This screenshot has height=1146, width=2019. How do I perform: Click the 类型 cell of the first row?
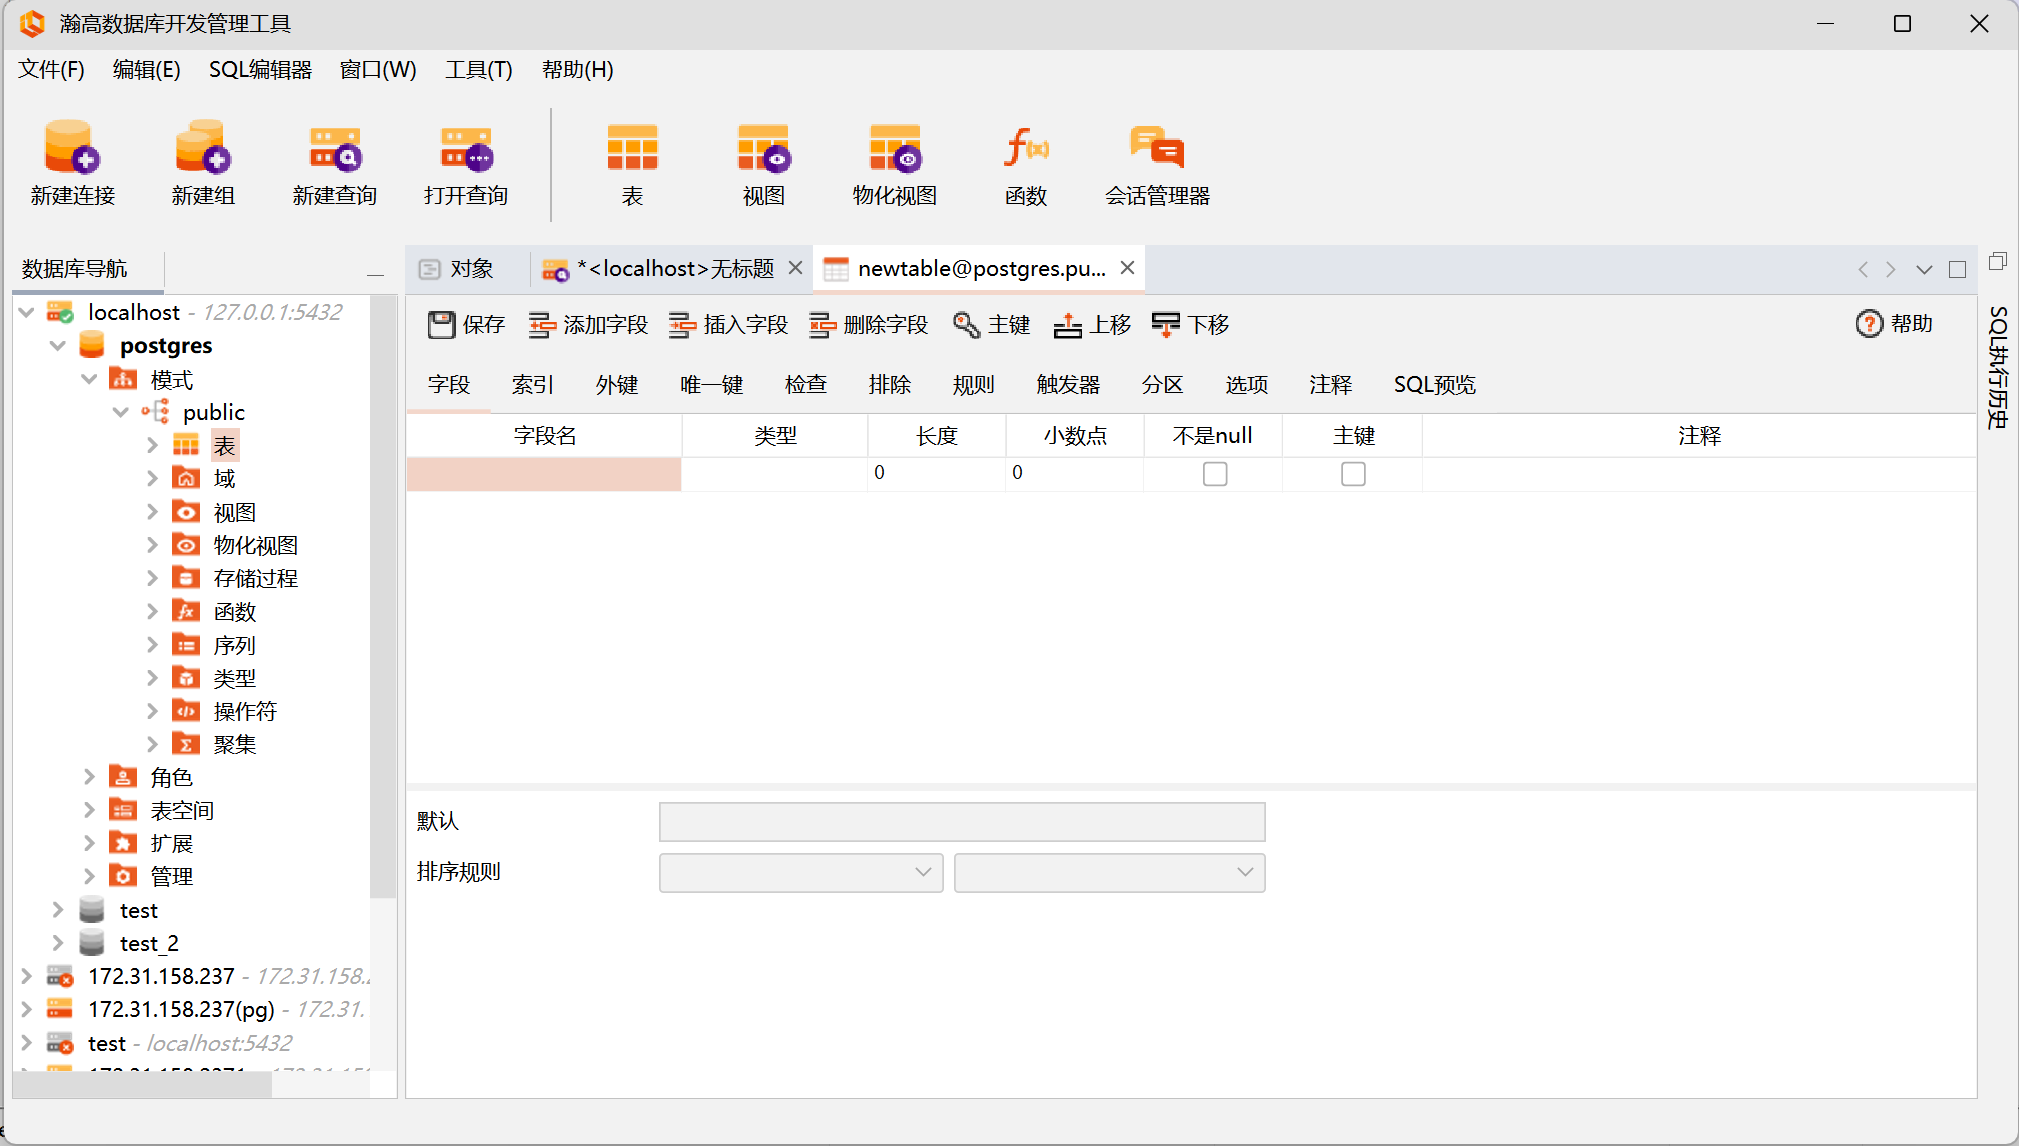click(775, 474)
